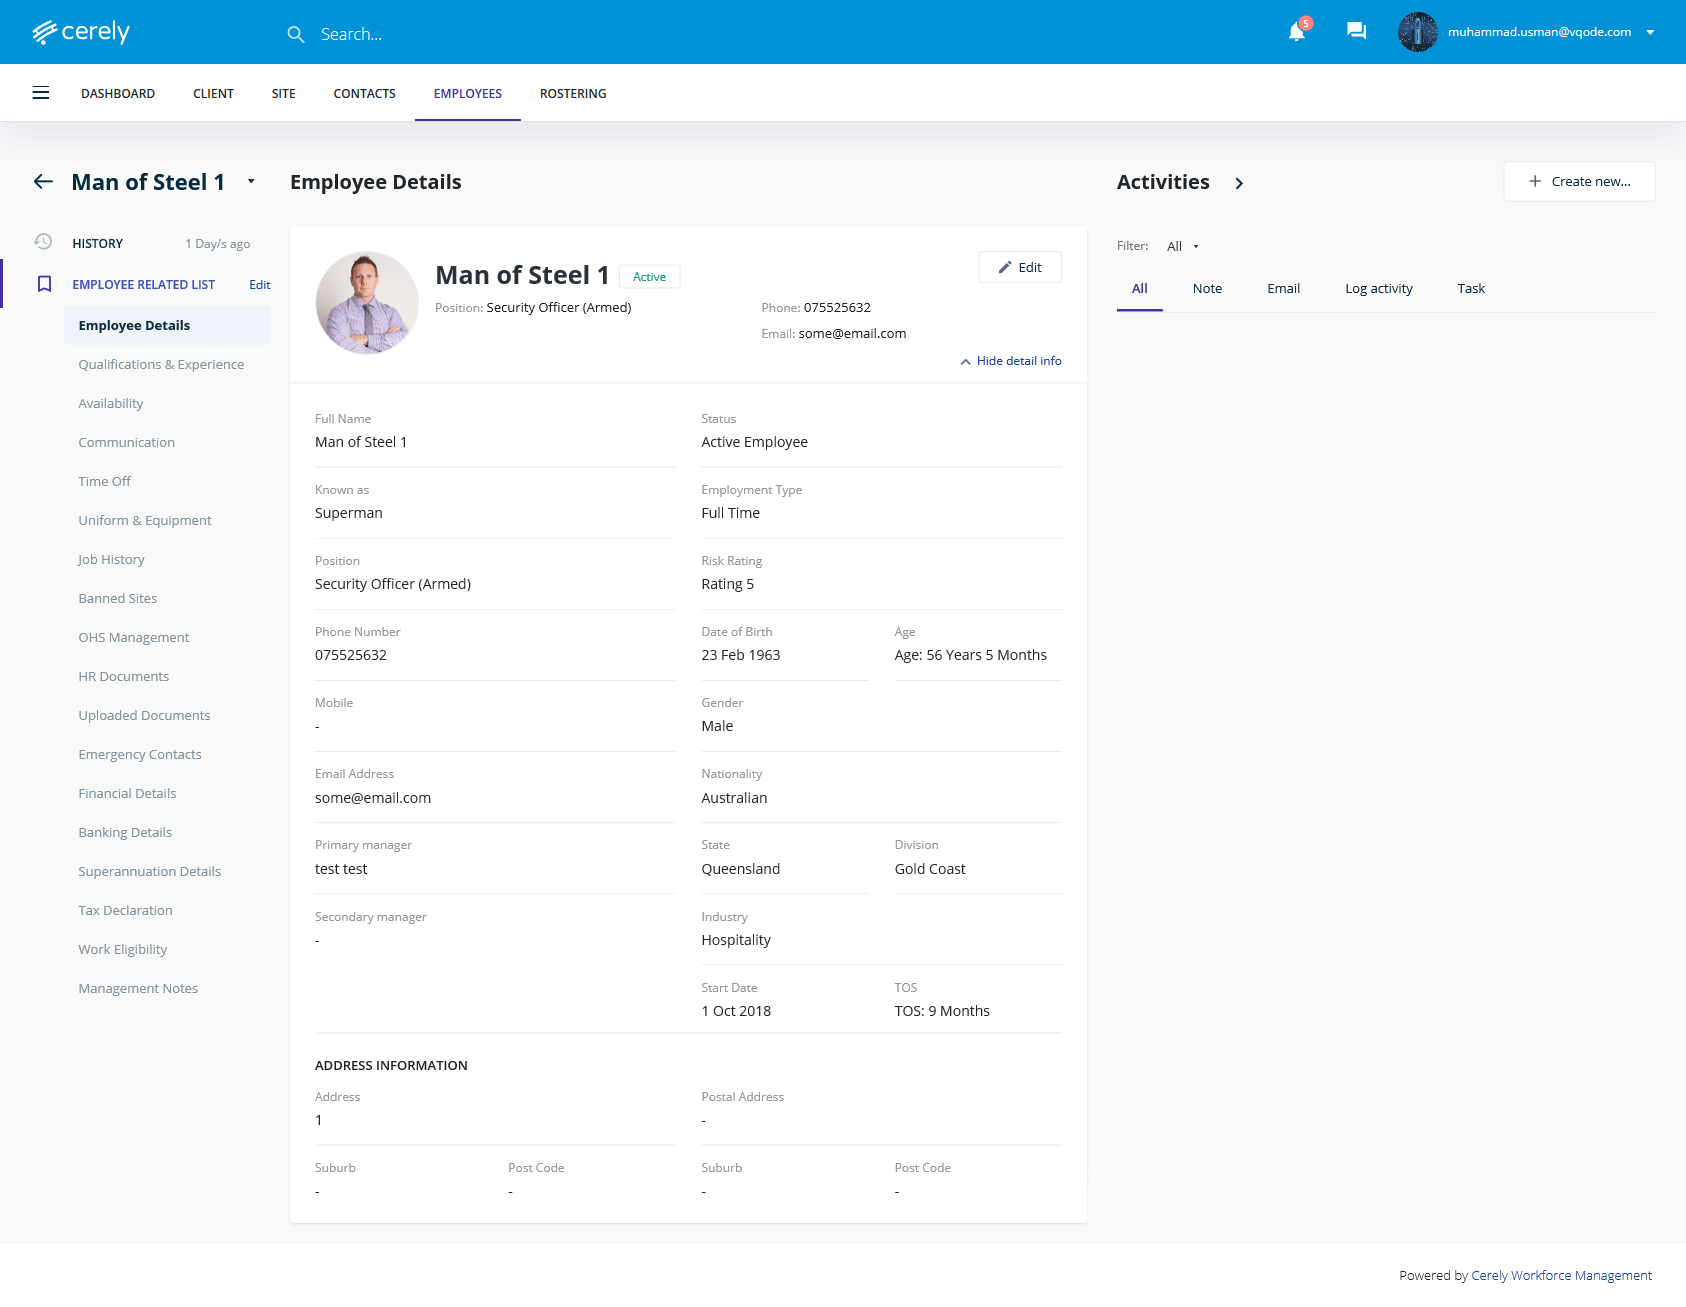Click the search magnifier icon

coord(295,34)
